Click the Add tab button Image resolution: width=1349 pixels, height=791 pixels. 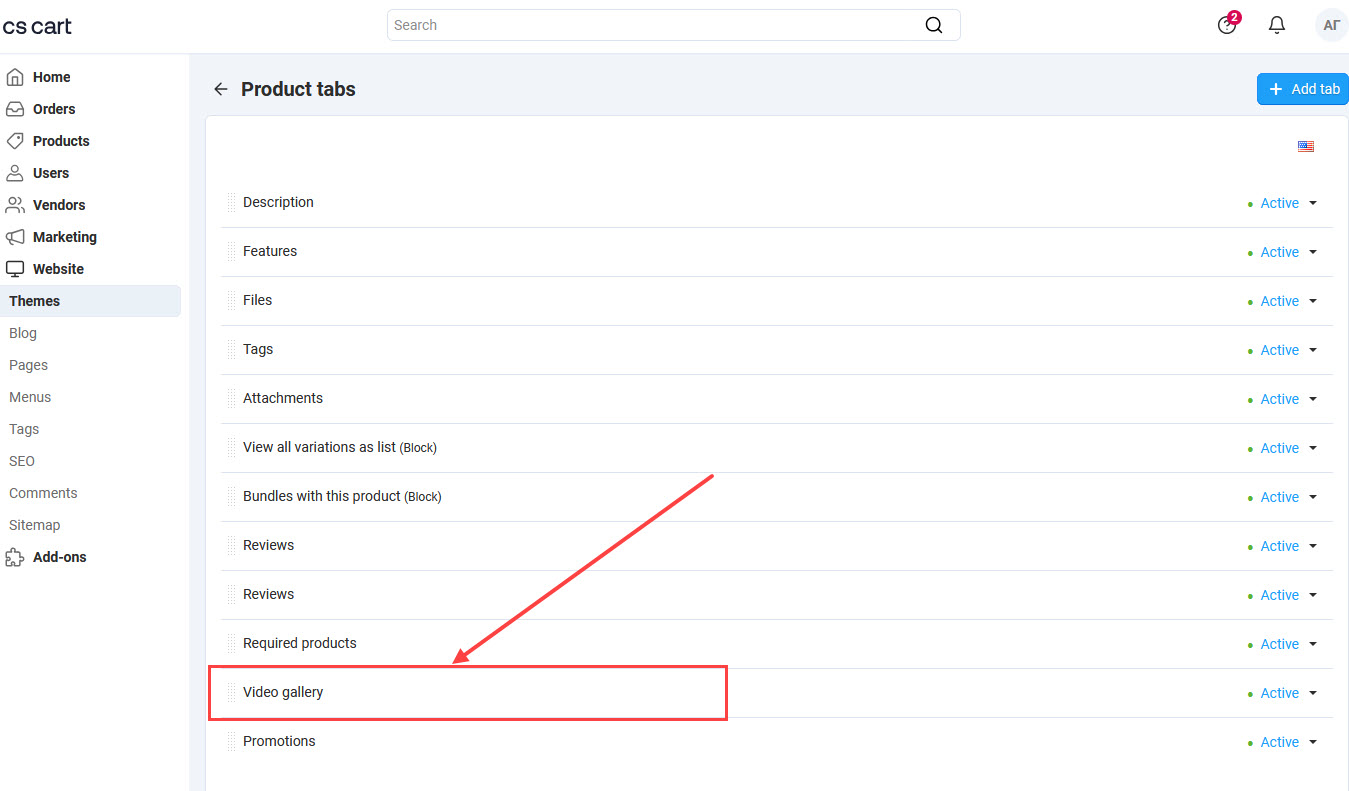[1302, 88]
